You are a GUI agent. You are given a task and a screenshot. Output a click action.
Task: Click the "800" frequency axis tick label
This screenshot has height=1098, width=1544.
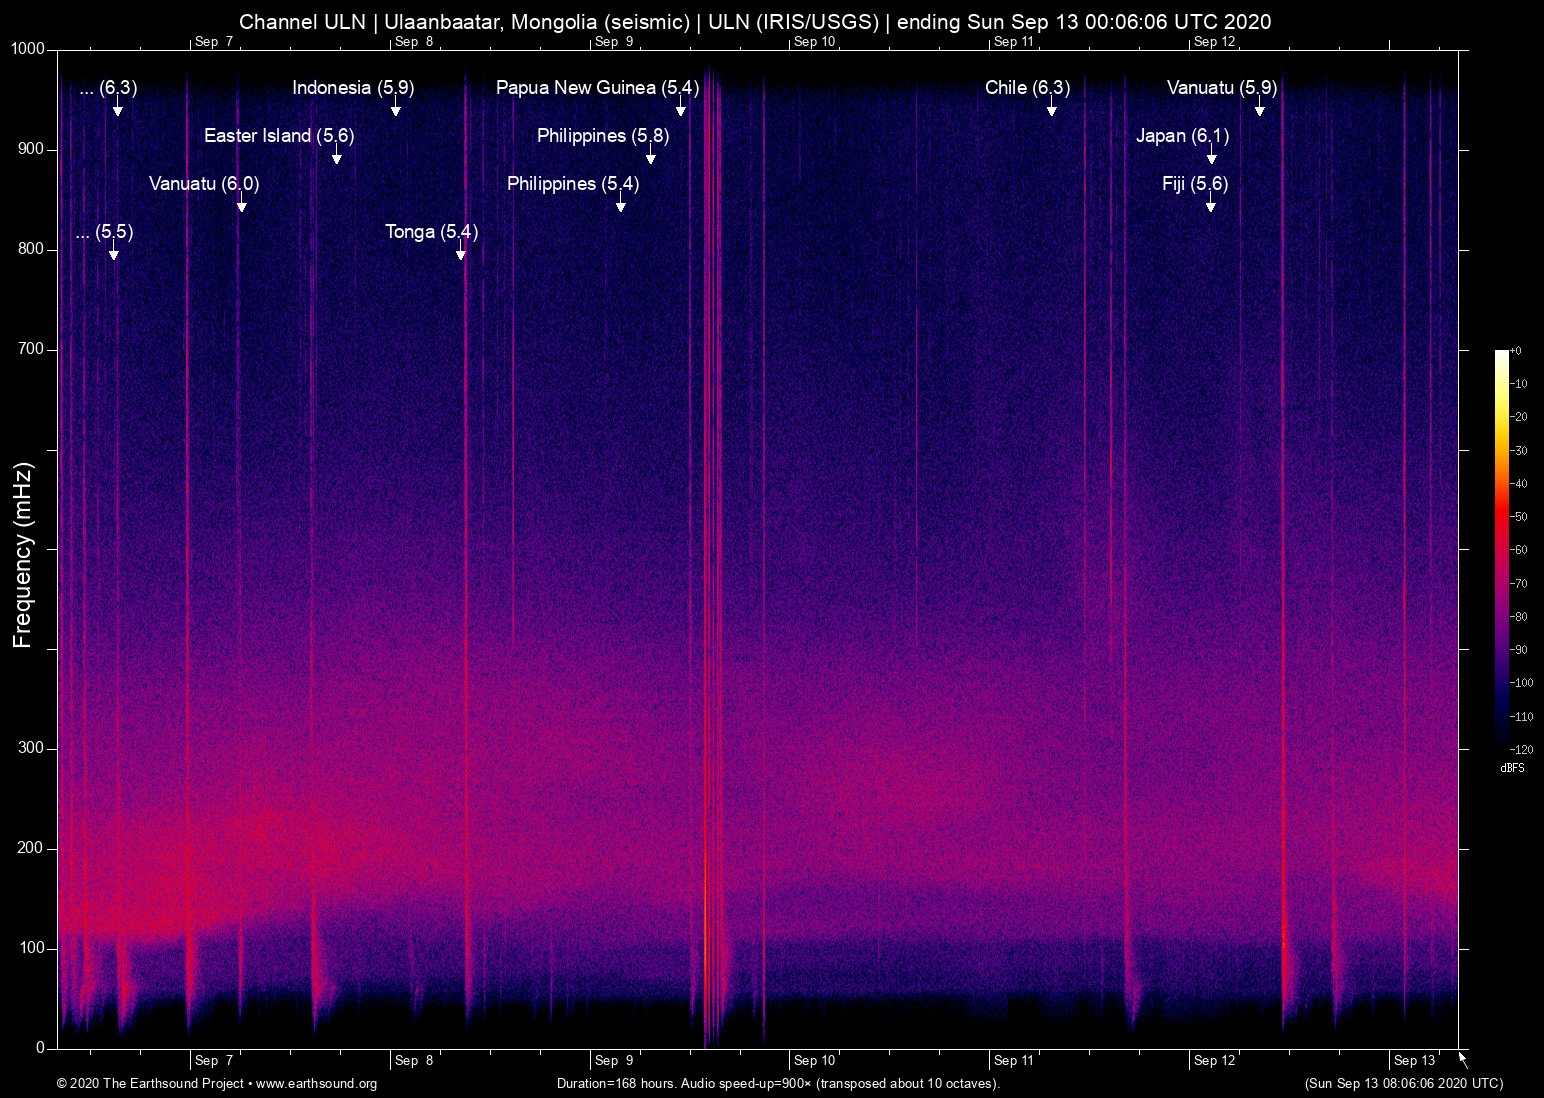click(33, 249)
